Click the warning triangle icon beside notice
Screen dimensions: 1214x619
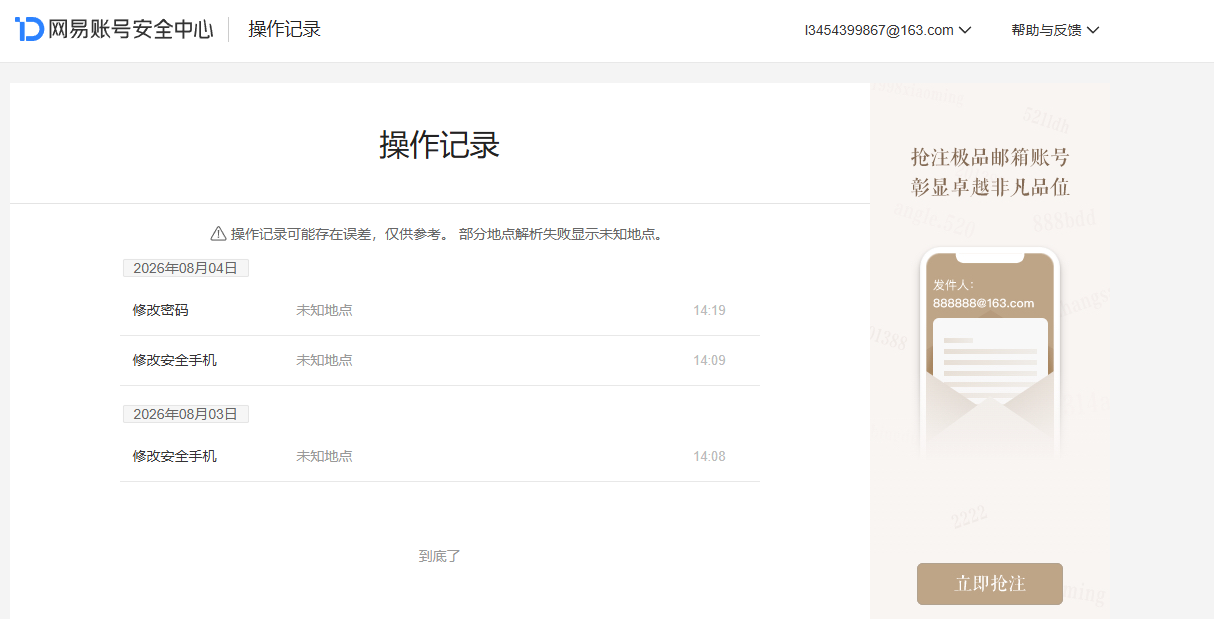pyautogui.click(x=218, y=234)
